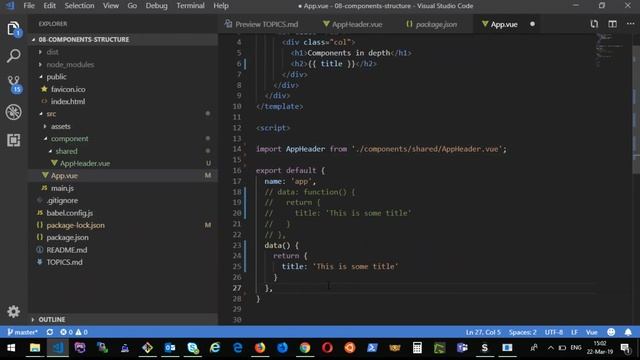Open the Extensions view

pos(13,140)
